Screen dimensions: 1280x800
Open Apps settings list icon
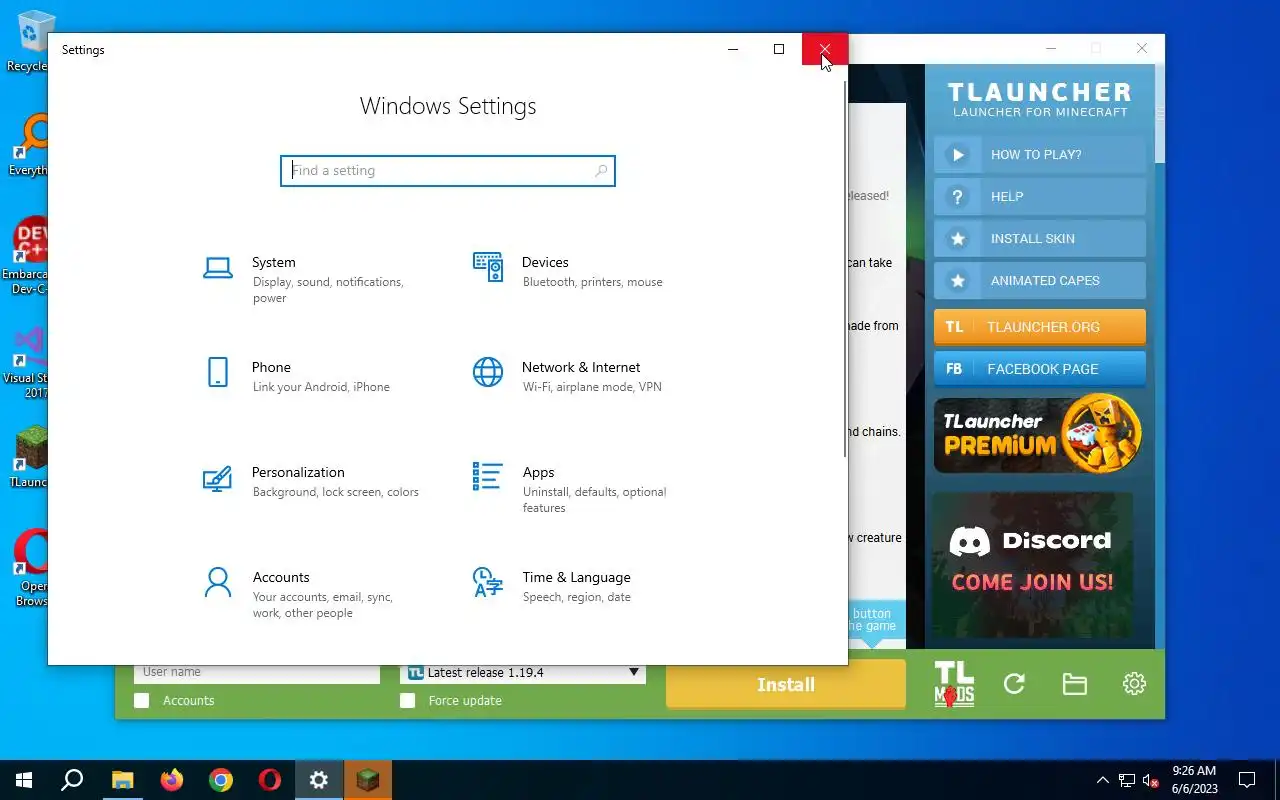click(488, 477)
